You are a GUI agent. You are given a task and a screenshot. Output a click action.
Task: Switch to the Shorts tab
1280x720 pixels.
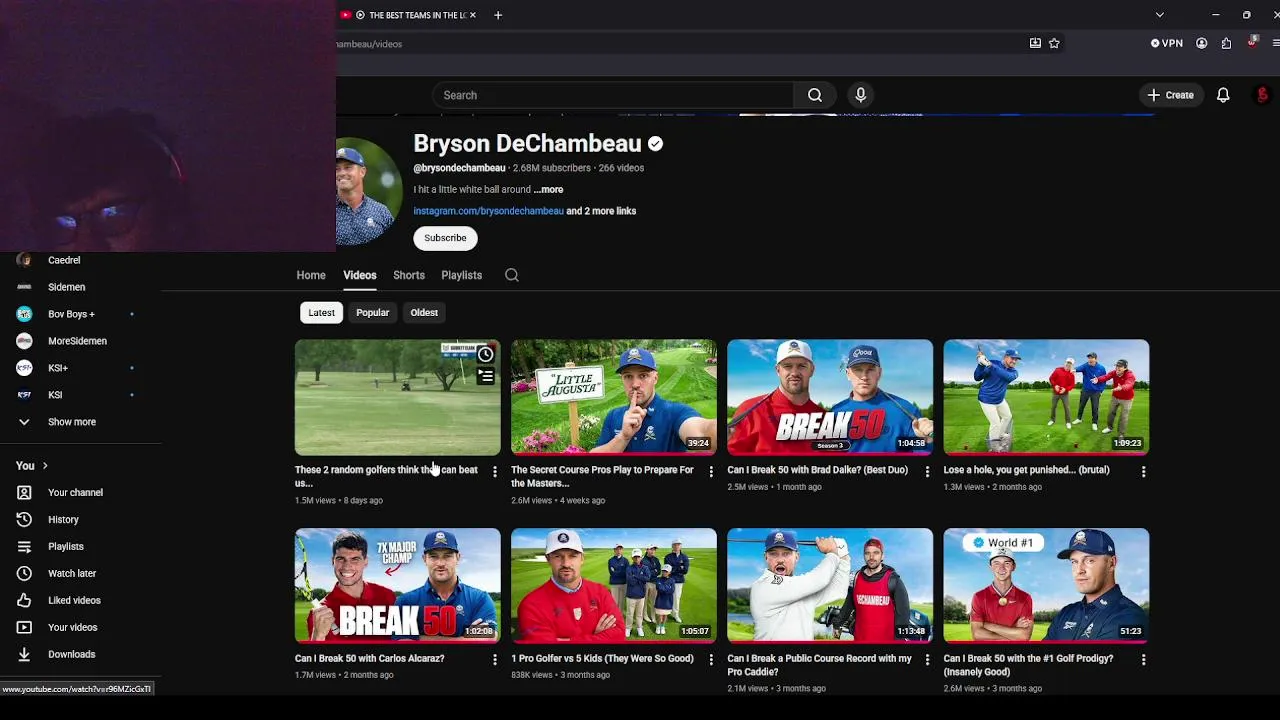409,275
